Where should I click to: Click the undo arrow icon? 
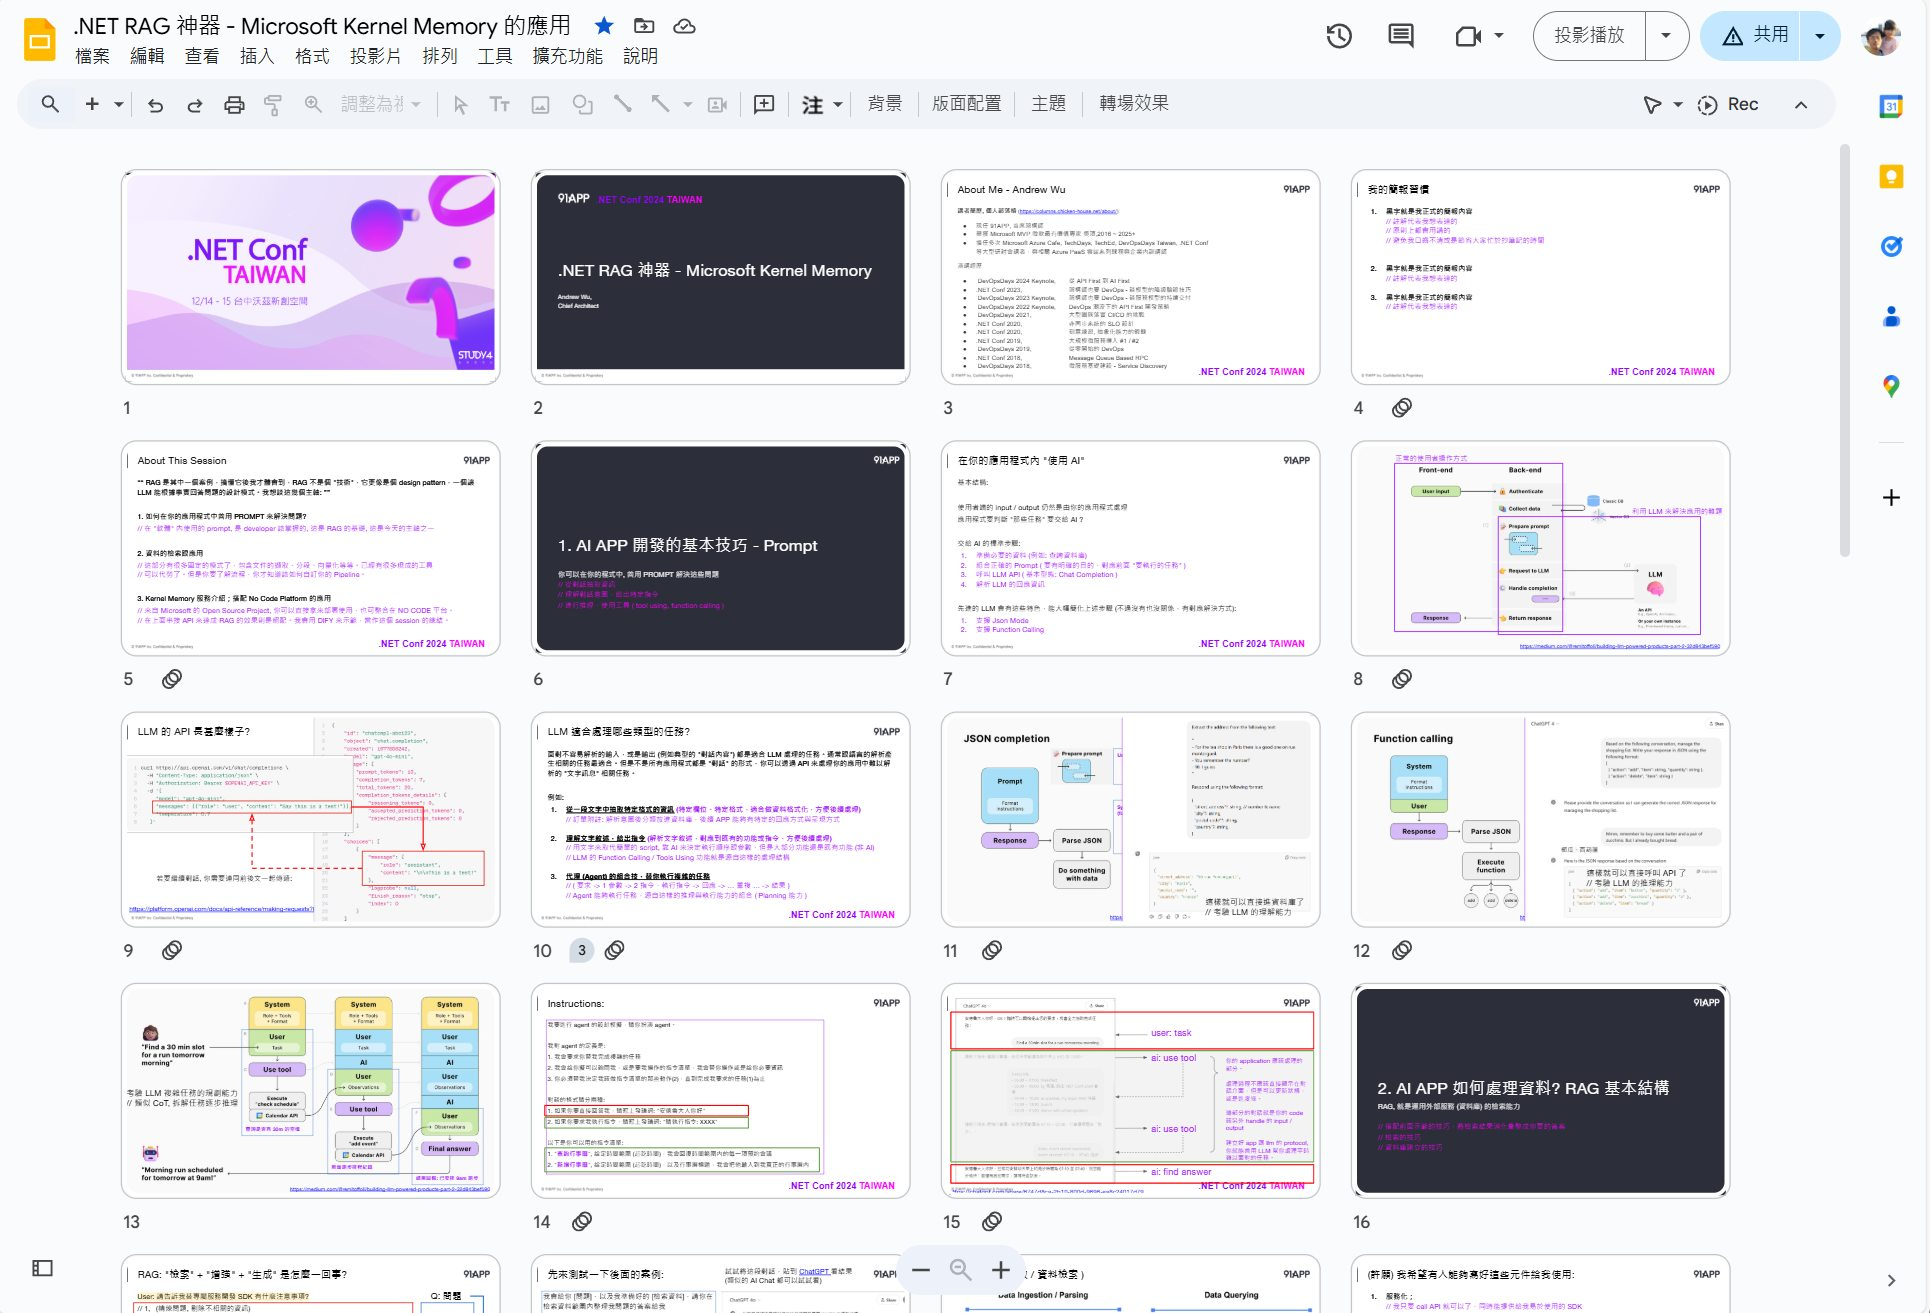[155, 104]
